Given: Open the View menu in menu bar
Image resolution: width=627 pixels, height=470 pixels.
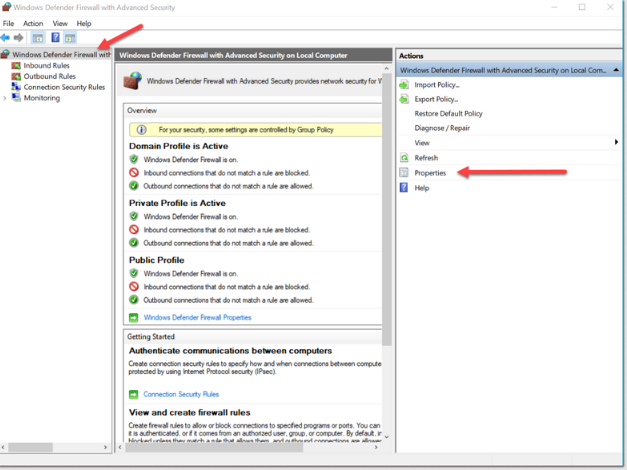Looking at the screenshot, I should 60,24.
